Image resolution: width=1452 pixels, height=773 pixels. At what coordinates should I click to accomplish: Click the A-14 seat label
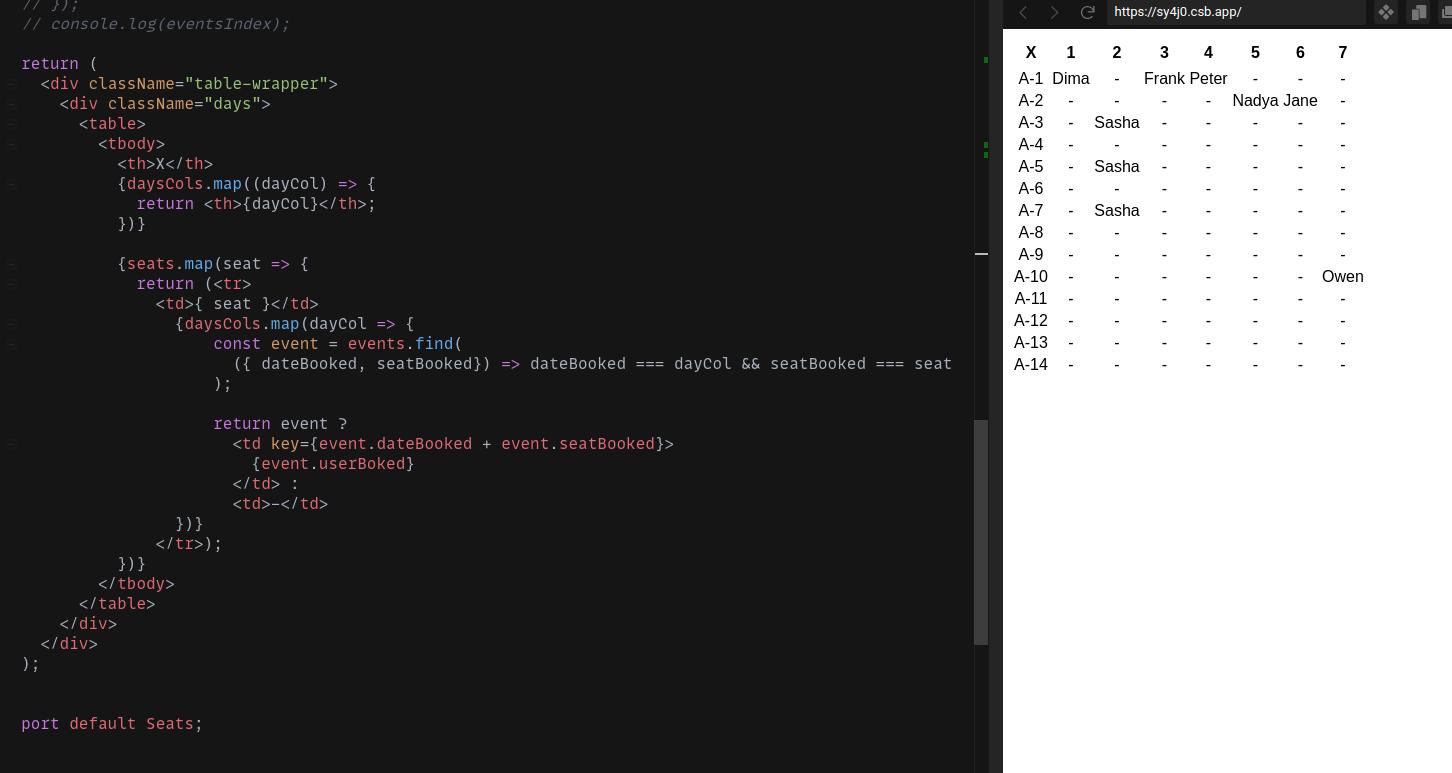(1031, 364)
